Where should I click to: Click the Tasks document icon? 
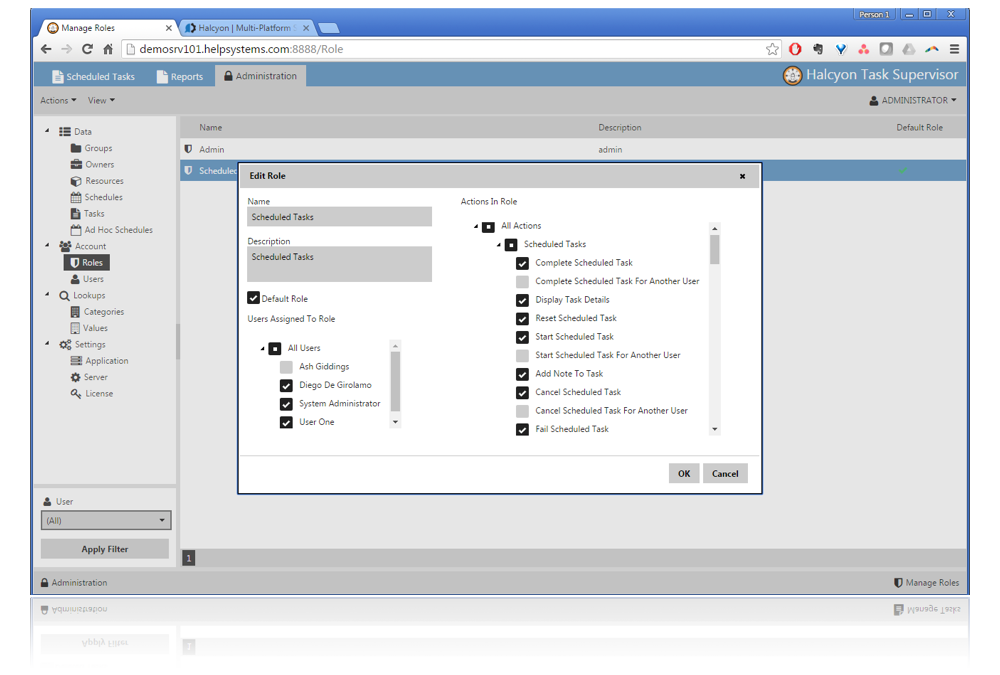pyautogui.click(x=76, y=214)
